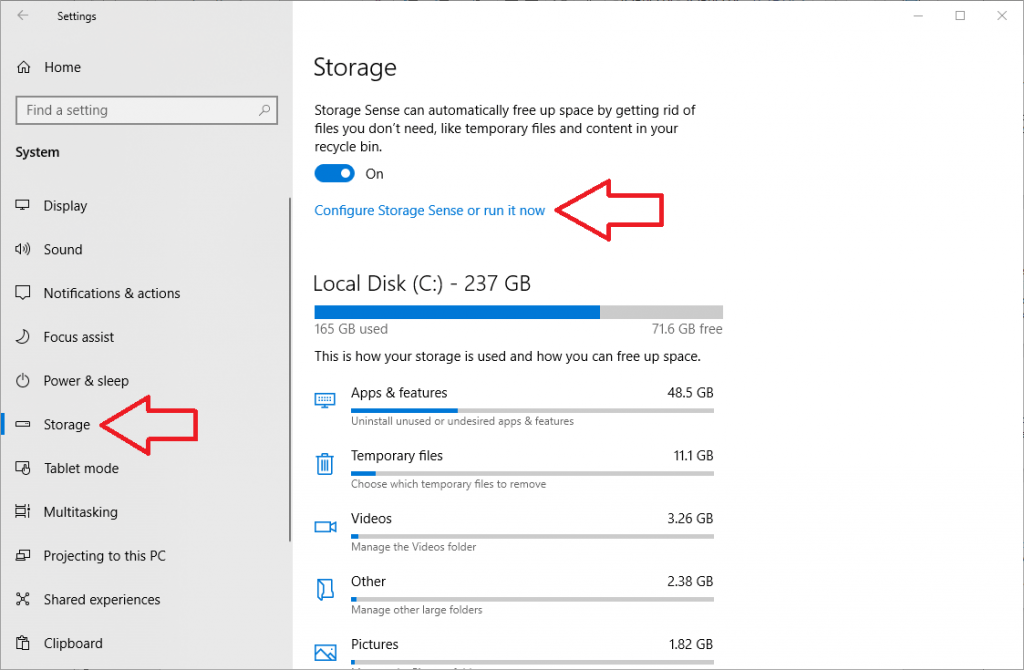The width and height of the screenshot is (1024, 670).
Task: Open Configure Storage Sense or run it now
Action: [429, 210]
